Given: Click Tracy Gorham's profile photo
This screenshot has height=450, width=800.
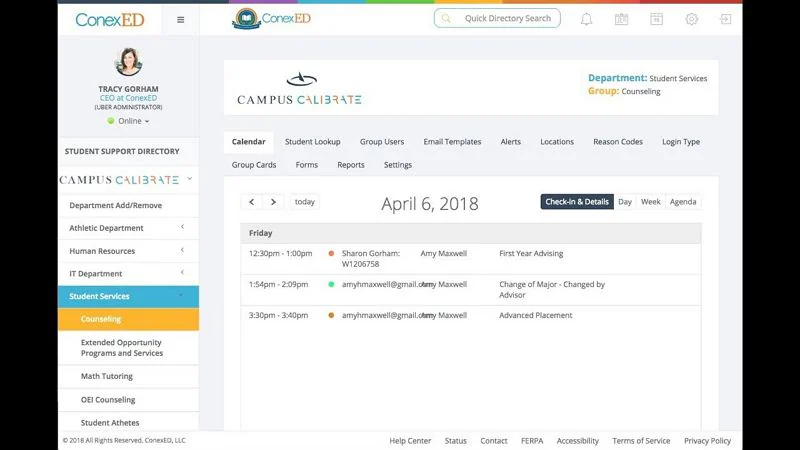Looking at the screenshot, I should coord(129,62).
